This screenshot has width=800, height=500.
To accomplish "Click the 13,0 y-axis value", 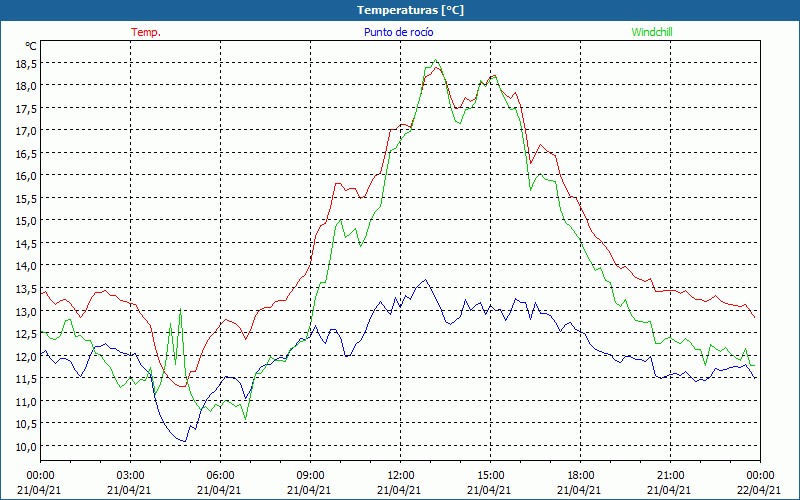I will (25, 311).
